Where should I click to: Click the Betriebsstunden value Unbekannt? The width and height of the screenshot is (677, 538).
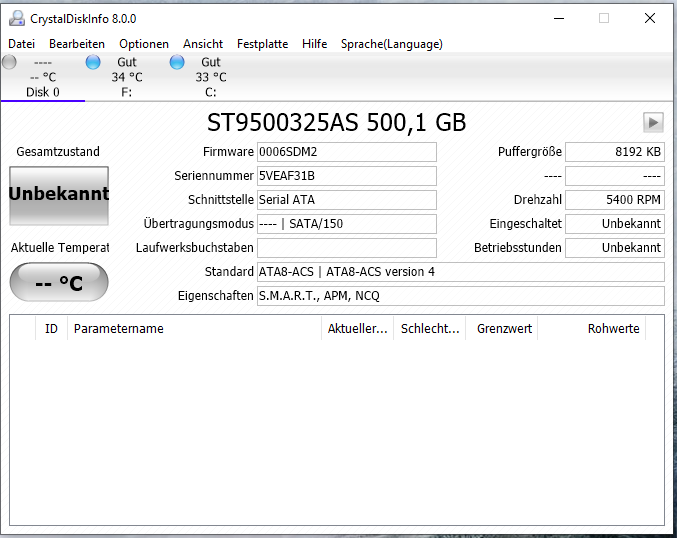click(x=615, y=248)
